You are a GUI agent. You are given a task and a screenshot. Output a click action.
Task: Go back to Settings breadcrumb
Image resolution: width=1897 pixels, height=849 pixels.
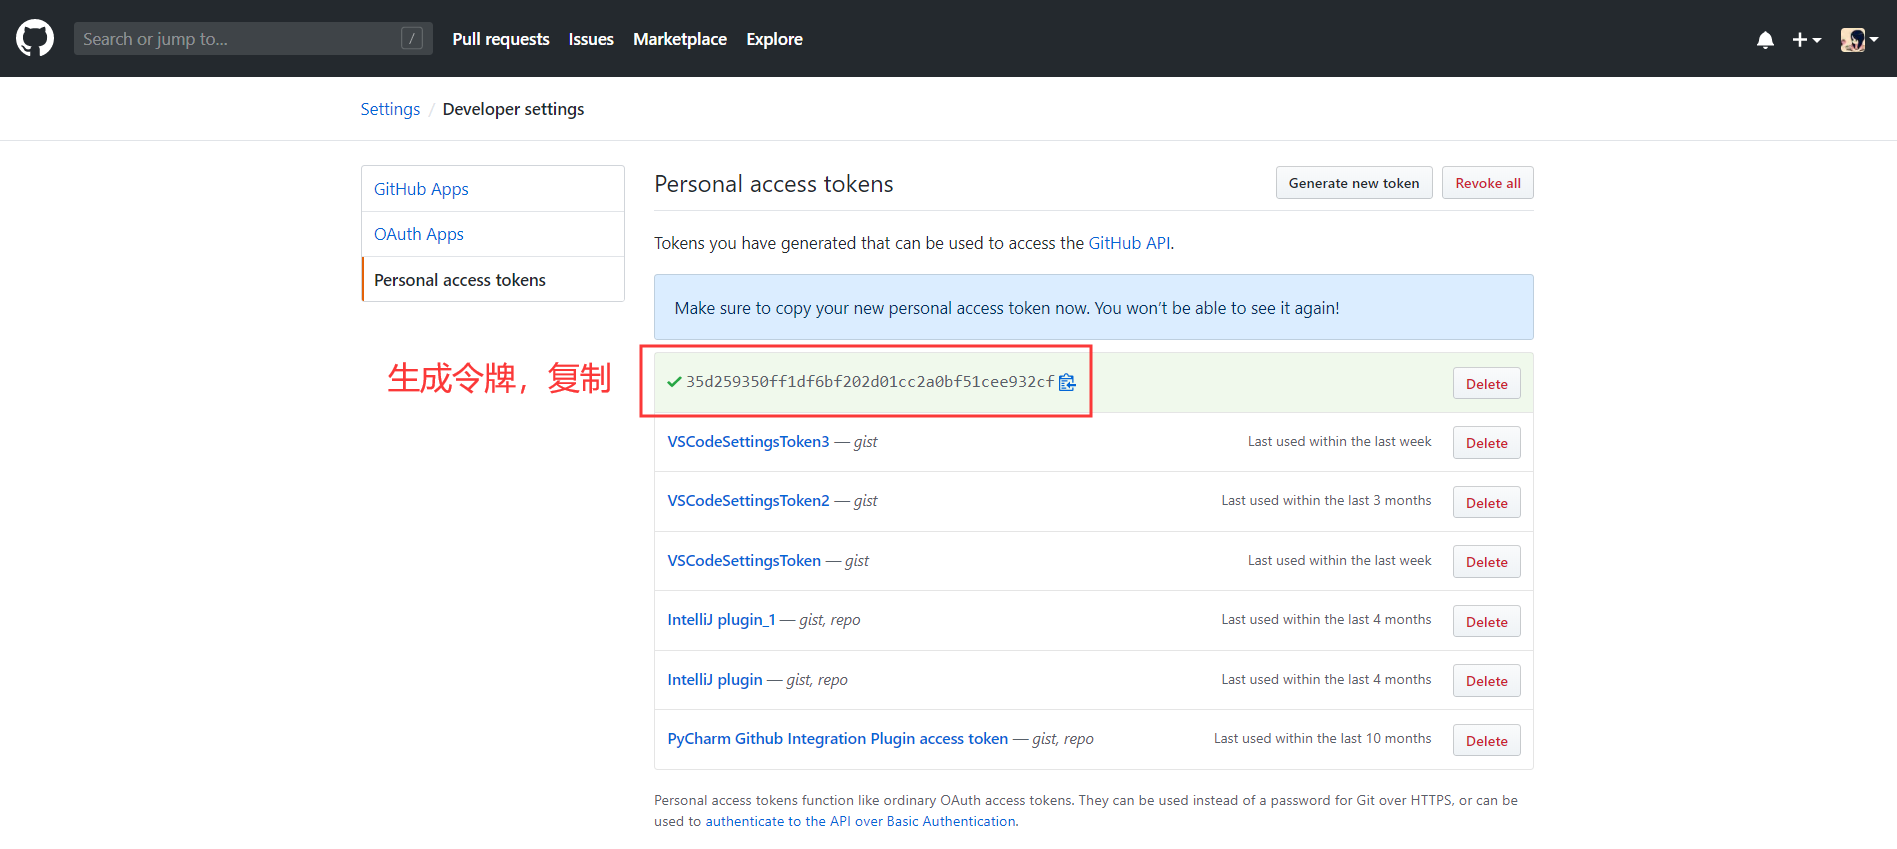coord(390,109)
